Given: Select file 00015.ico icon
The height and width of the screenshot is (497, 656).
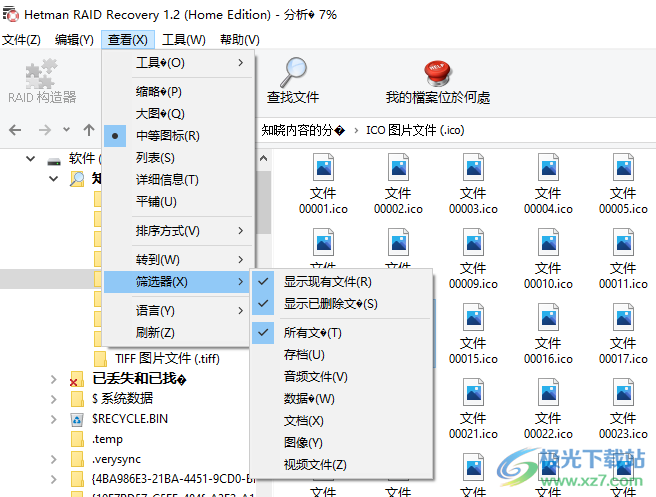Looking at the screenshot, I should click(473, 317).
